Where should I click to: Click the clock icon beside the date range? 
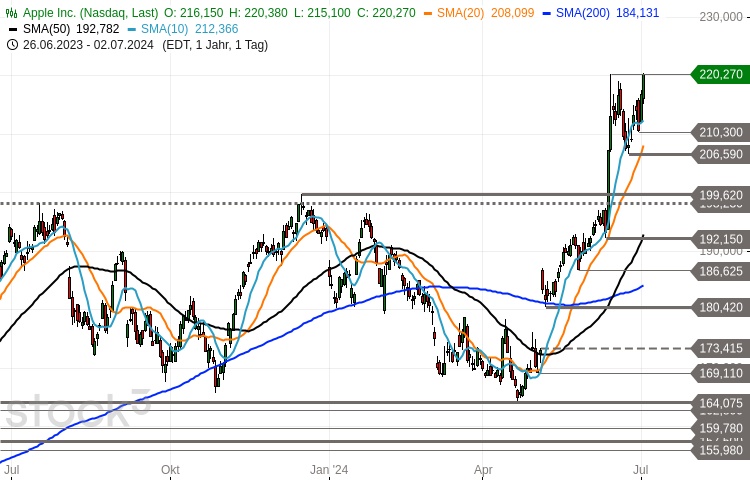pyautogui.click(x=12, y=45)
